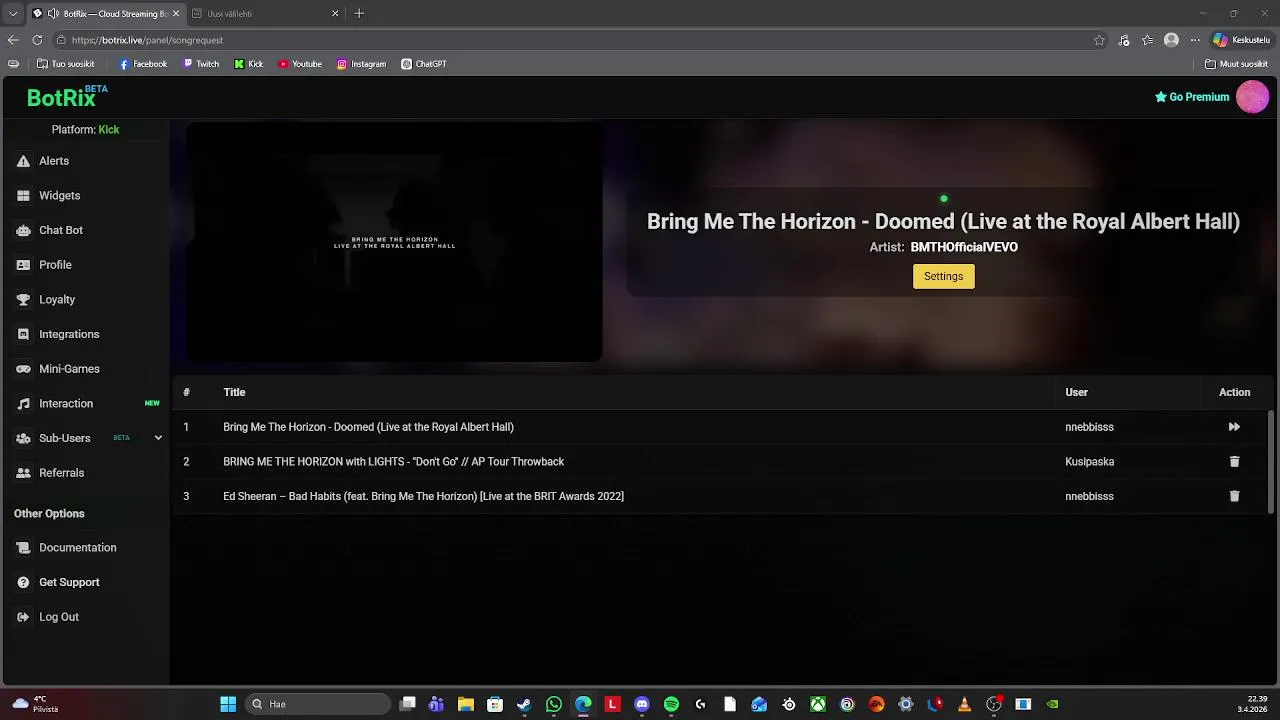Open a new browser tab
Screen dimensions: 1280x720
359,14
